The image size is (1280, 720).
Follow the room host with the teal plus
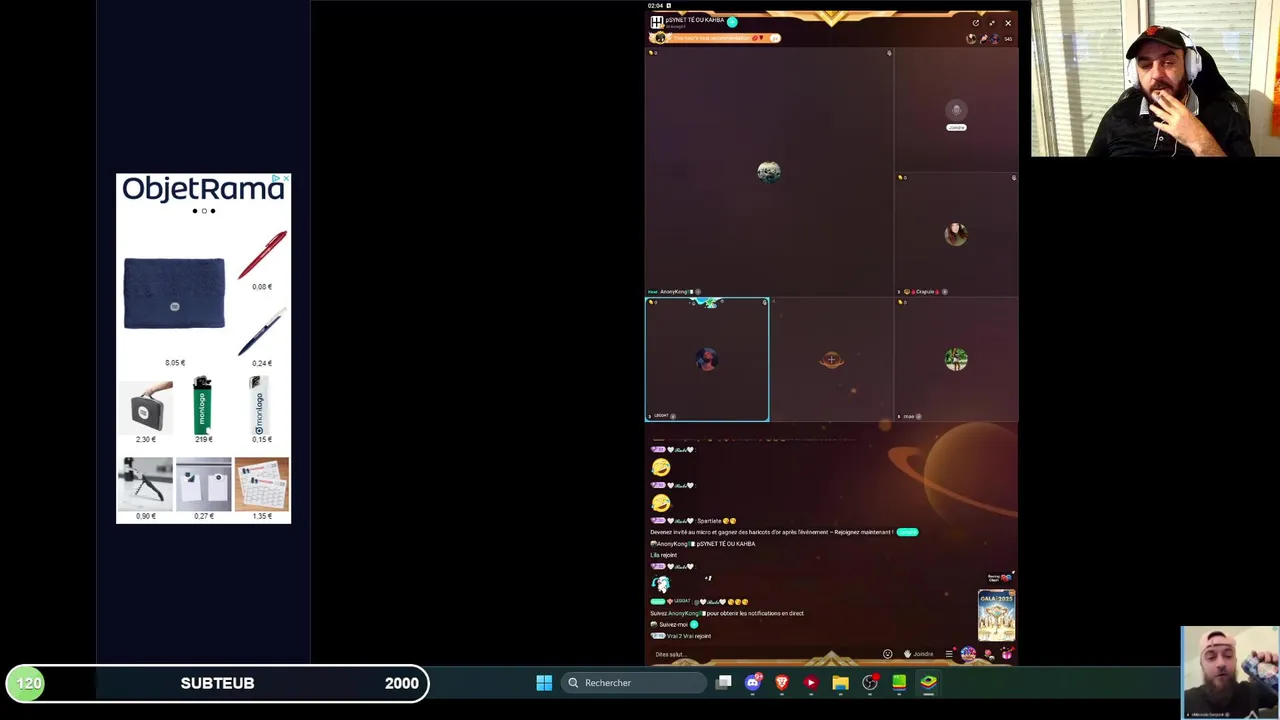click(x=732, y=22)
